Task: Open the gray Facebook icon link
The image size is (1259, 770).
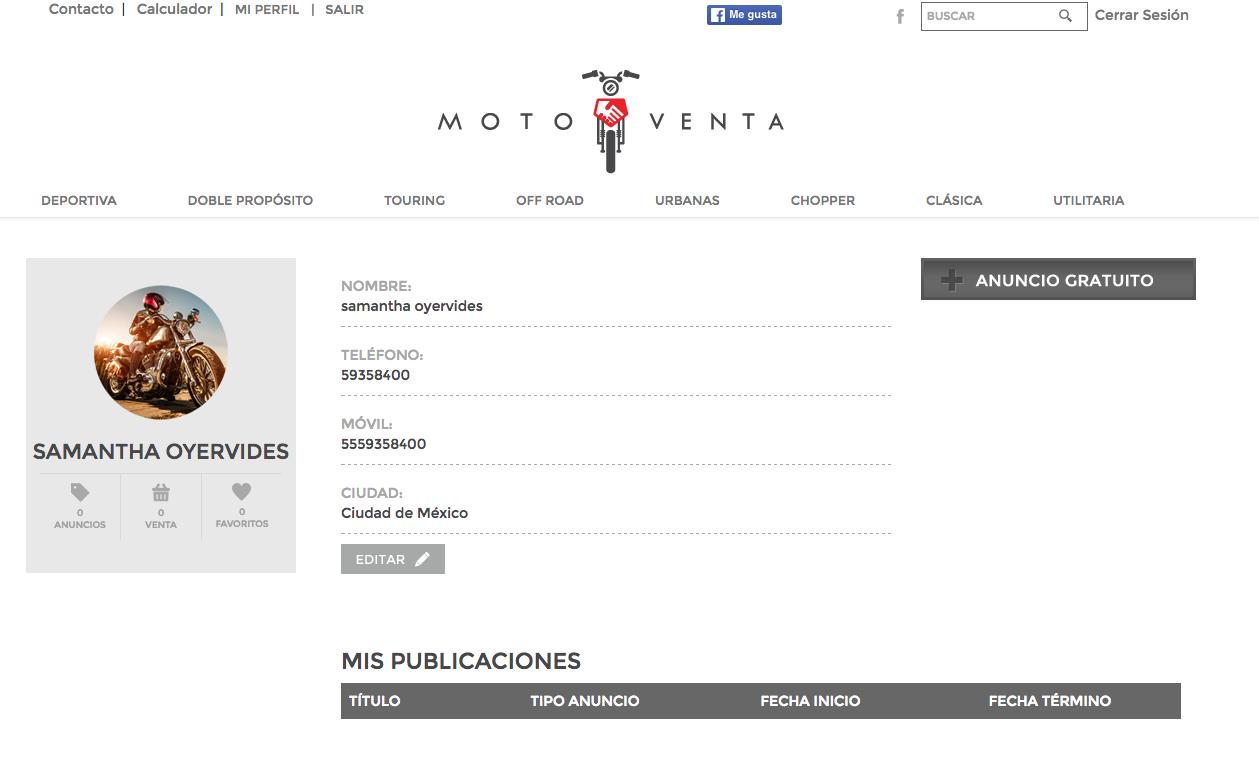Action: (900, 16)
